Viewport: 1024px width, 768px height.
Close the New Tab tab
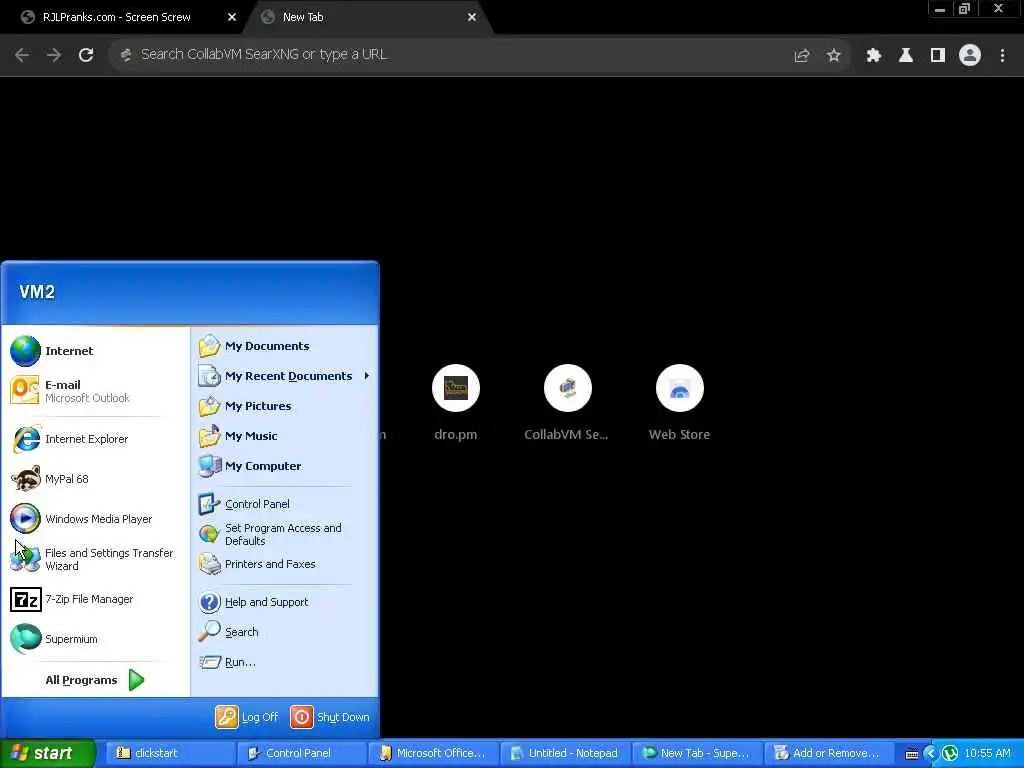tap(472, 17)
